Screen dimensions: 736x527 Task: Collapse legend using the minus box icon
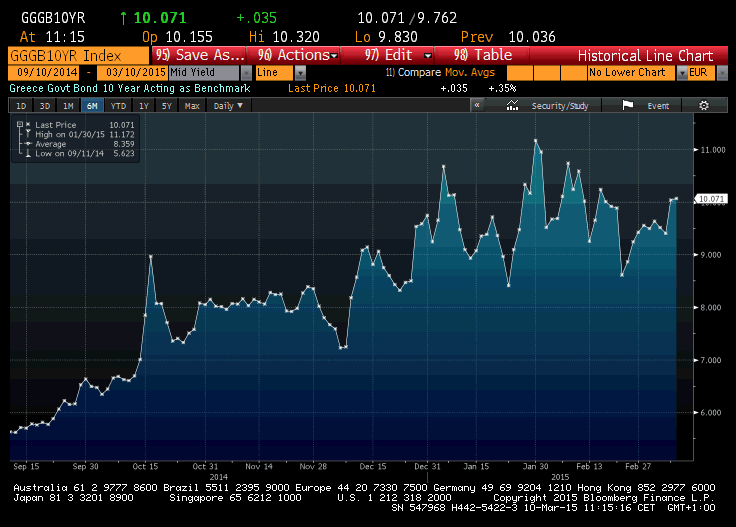pos(20,124)
